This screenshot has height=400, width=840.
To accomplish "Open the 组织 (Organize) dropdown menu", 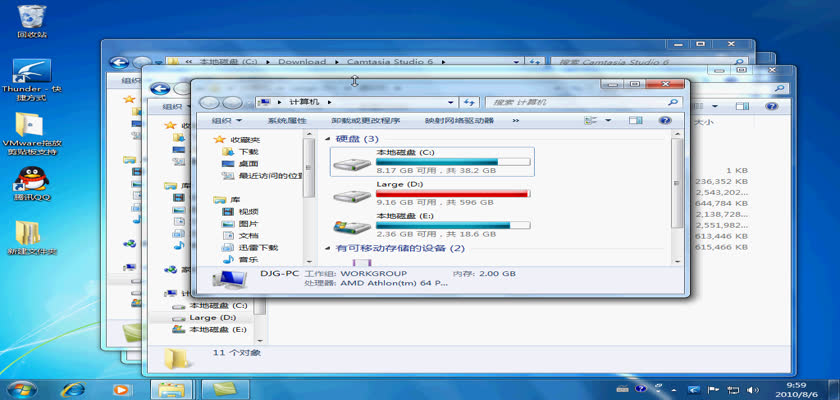I will pyautogui.click(x=217, y=121).
